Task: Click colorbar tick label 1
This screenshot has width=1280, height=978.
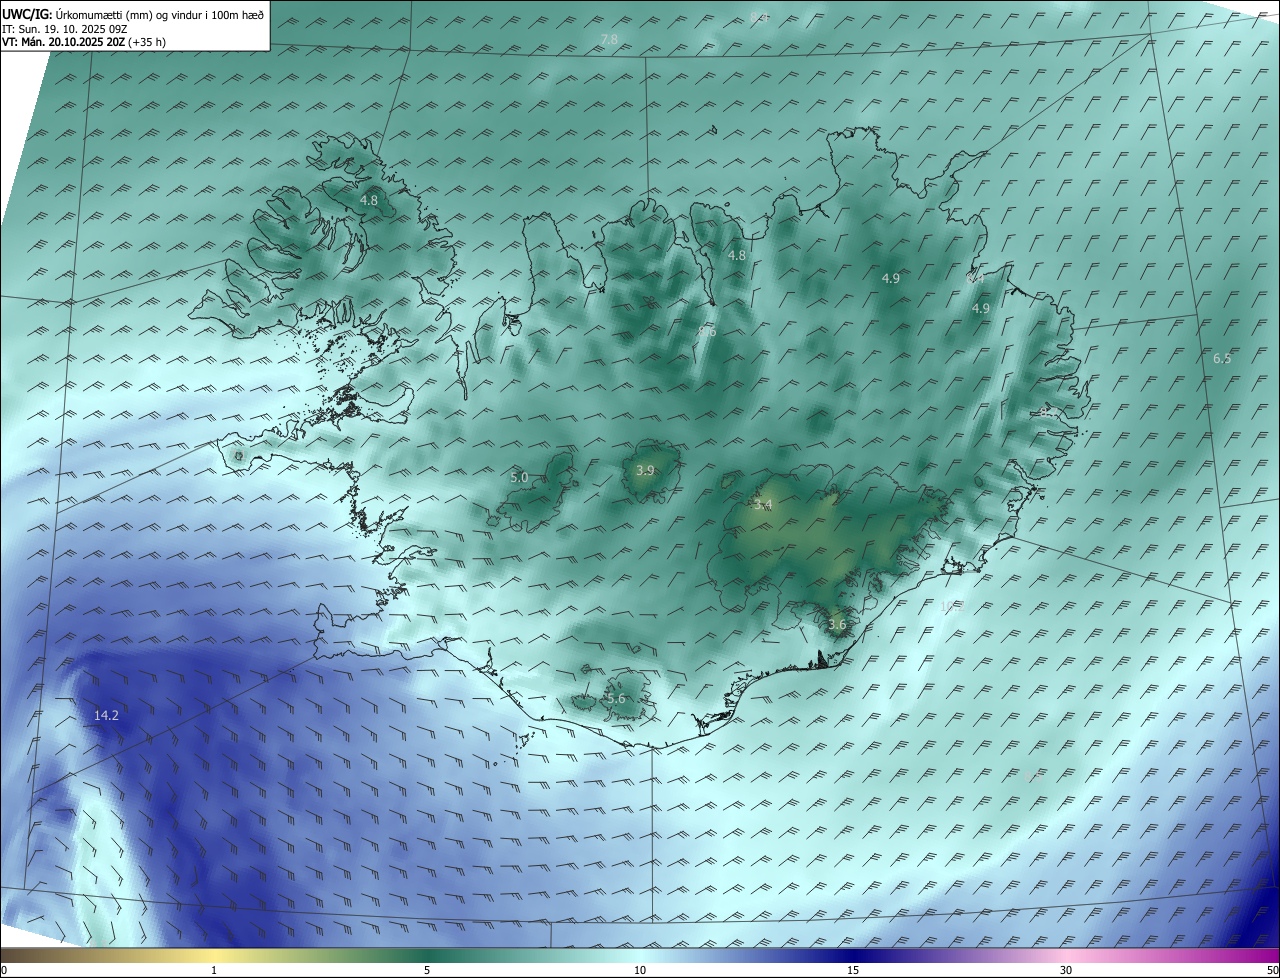Action: pos(214,971)
